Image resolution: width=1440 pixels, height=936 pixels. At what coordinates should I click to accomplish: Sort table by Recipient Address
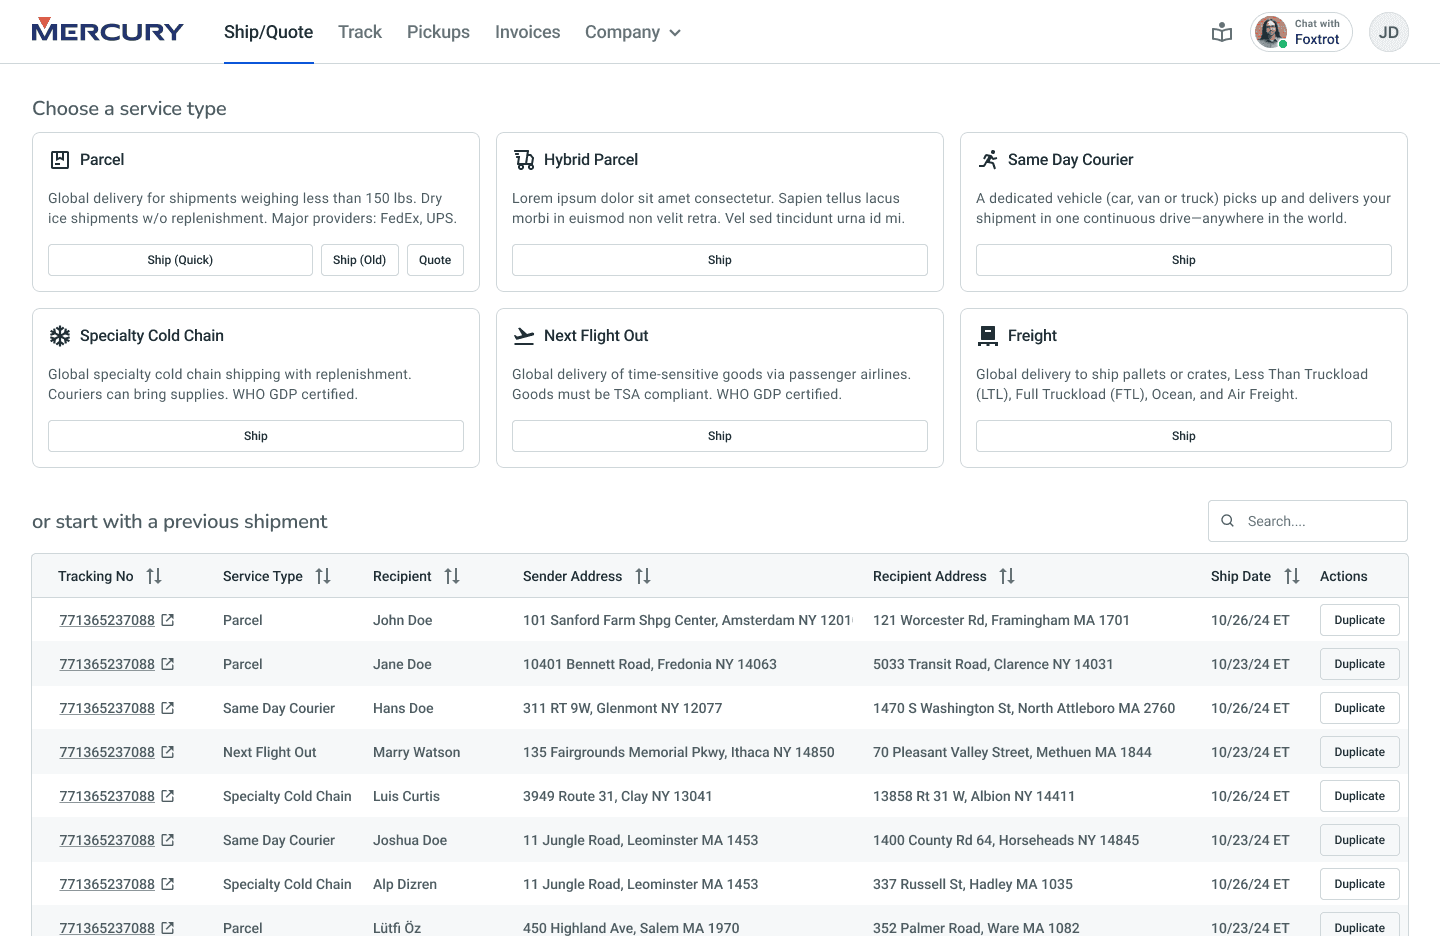tap(1007, 576)
